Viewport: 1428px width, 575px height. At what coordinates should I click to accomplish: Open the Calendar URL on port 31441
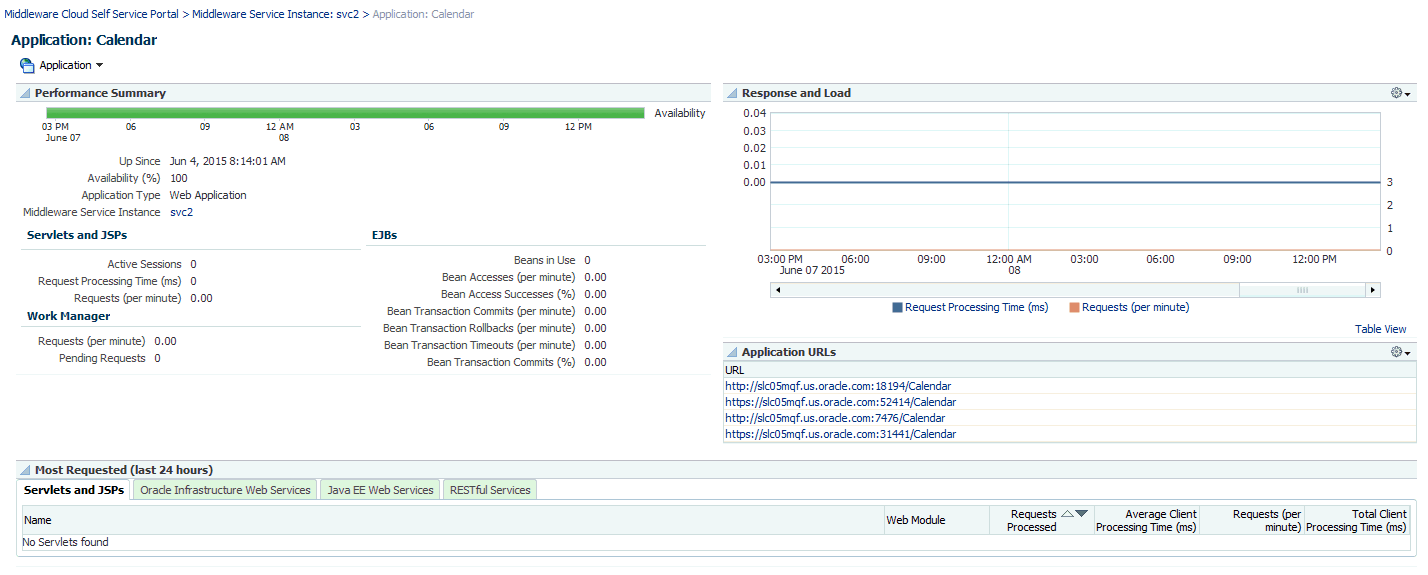pos(841,434)
